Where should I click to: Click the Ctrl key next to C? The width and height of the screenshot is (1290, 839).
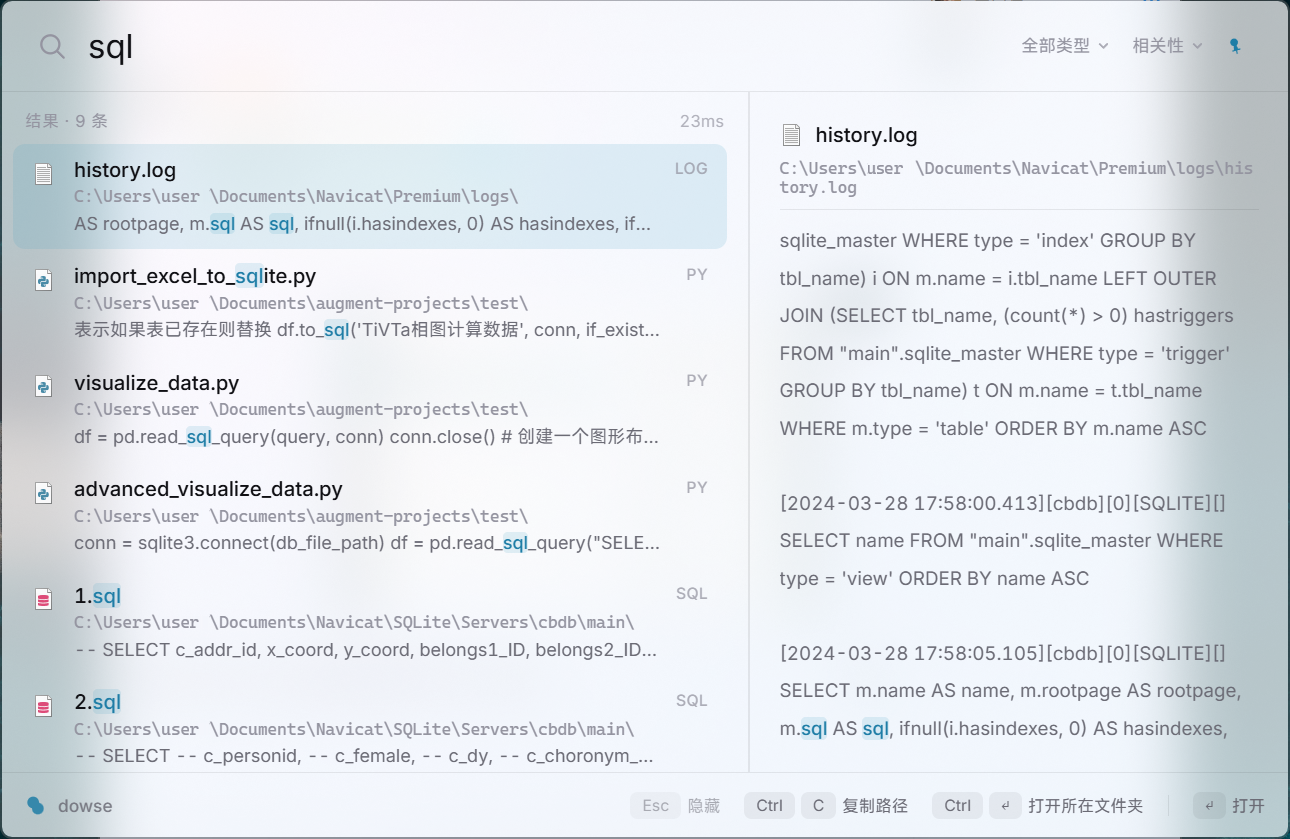pos(769,806)
